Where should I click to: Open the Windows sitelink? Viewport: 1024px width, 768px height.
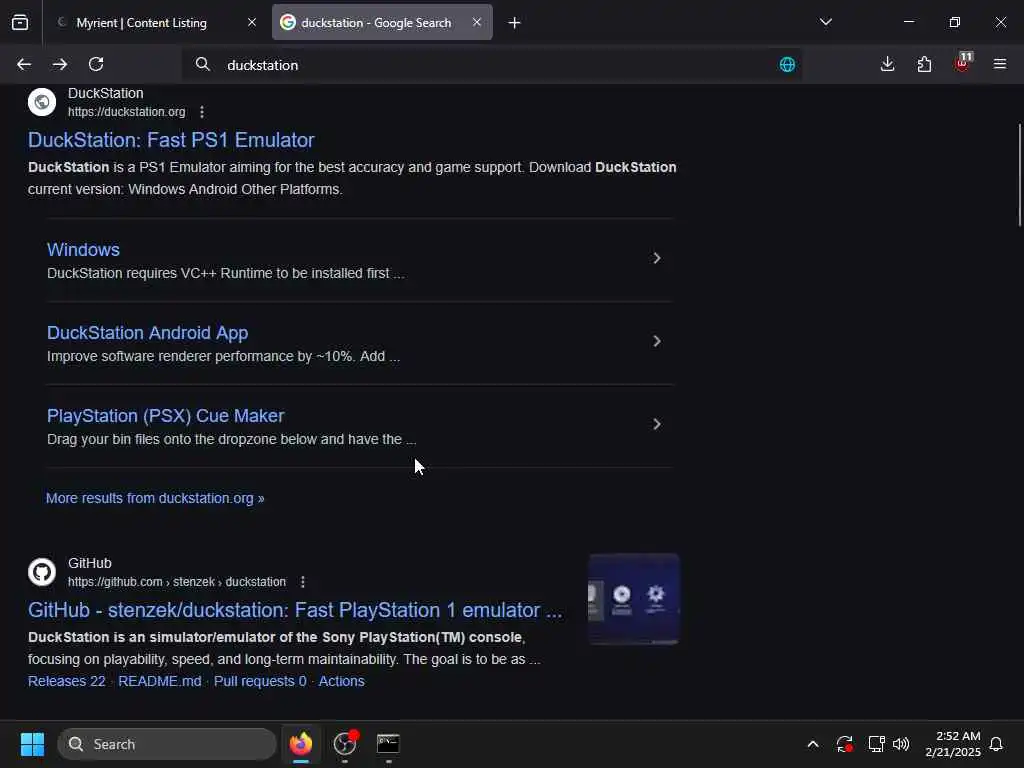click(x=83, y=249)
